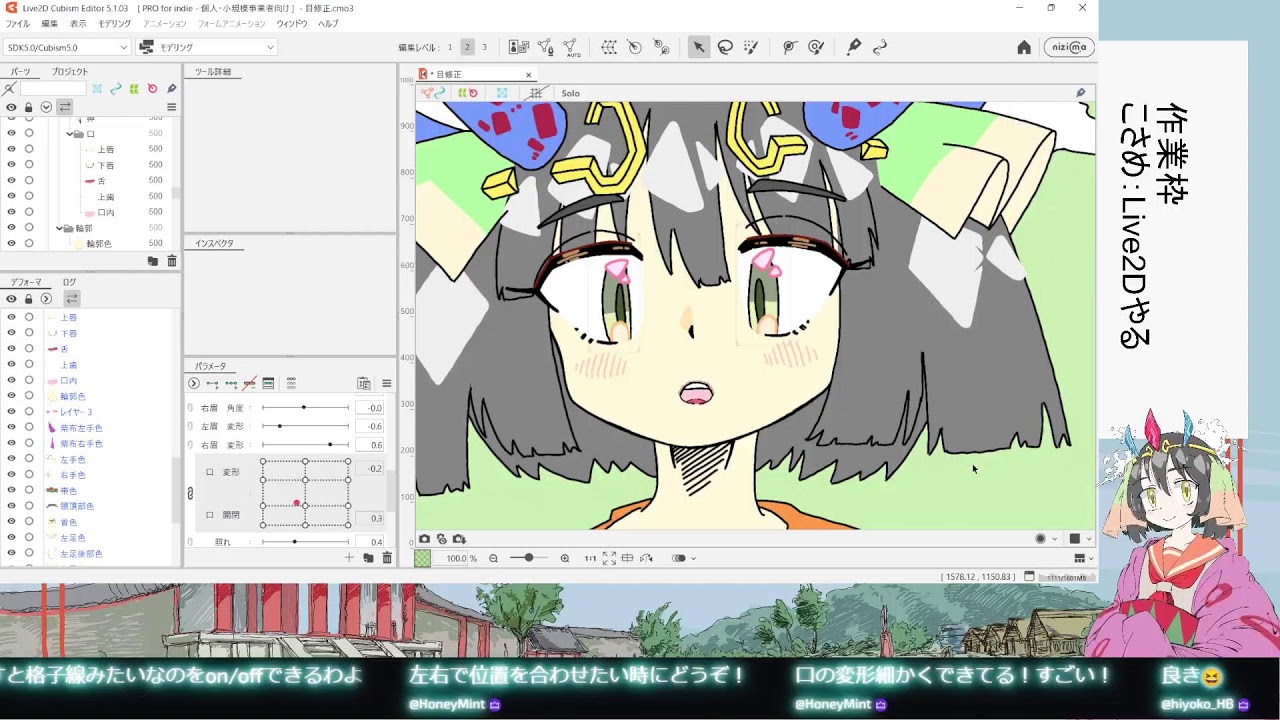Add a new parameter with plus icon
The height and width of the screenshot is (720, 1280).
click(349, 558)
